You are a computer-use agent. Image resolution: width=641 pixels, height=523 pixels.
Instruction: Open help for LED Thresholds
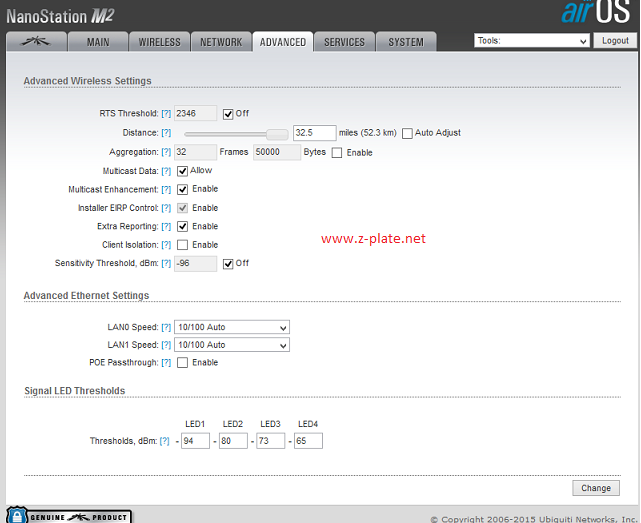[164, 441]
